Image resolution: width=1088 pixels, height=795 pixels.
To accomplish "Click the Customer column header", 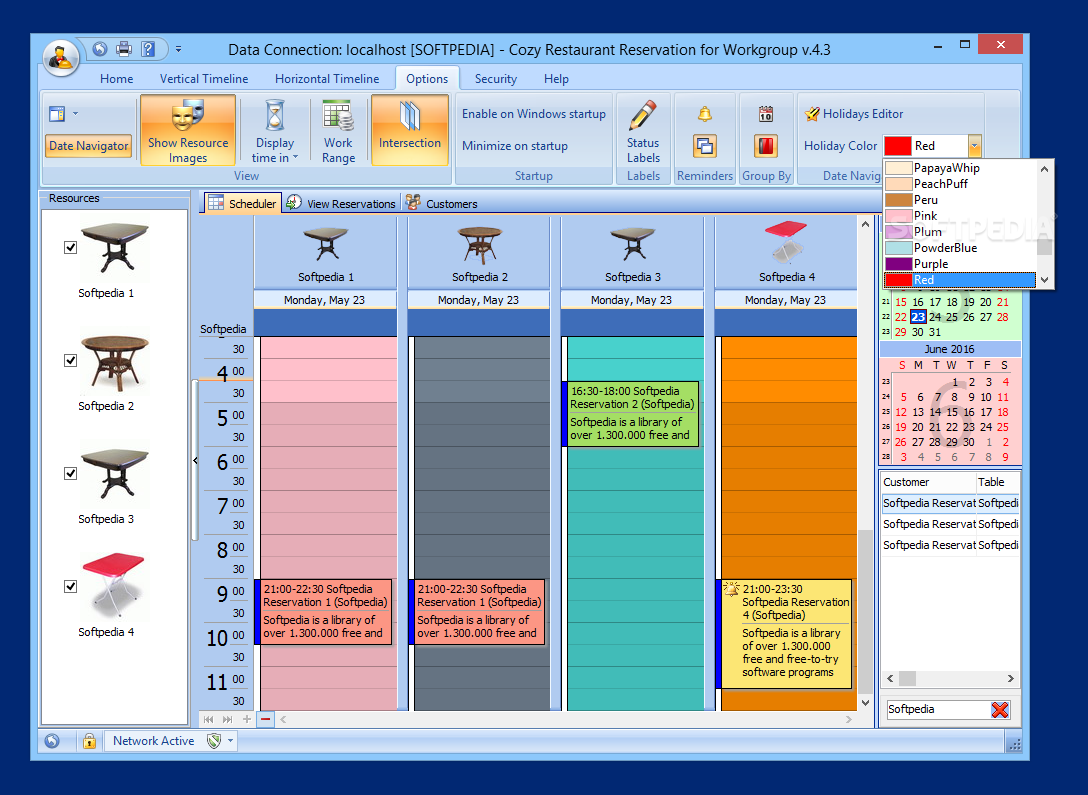I will click(928, 482).
